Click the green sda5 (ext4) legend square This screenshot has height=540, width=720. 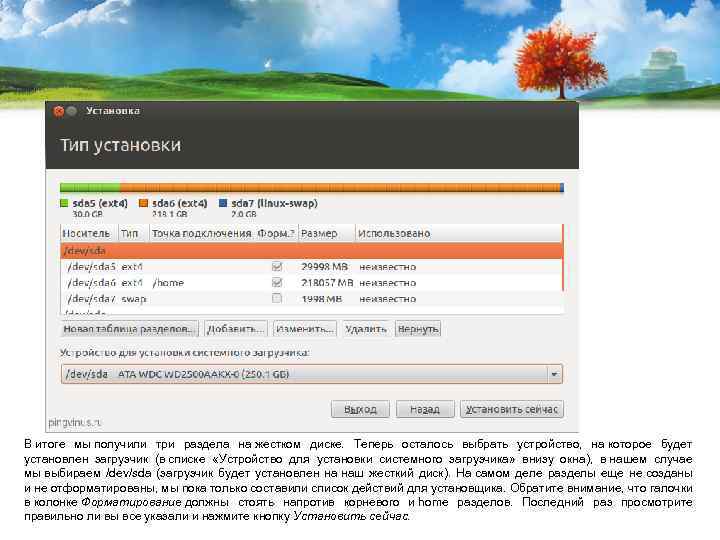64,203
